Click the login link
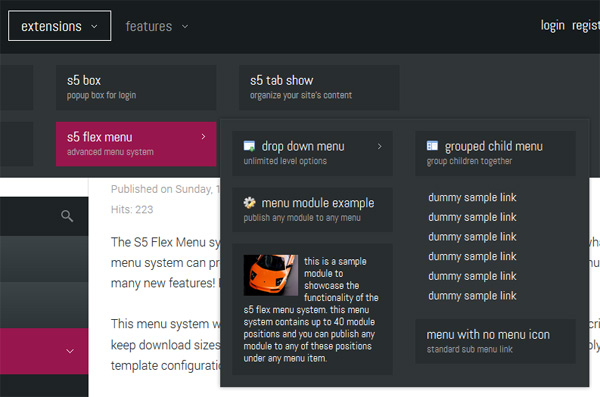 [x=553, y=26]
